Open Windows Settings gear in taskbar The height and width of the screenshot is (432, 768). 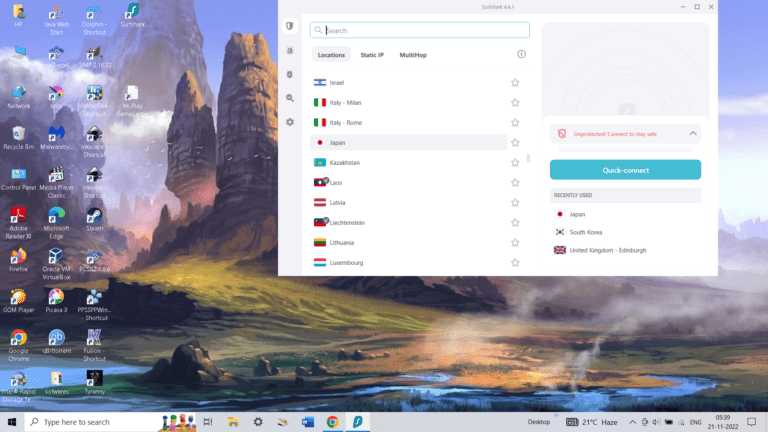point(258,422)
